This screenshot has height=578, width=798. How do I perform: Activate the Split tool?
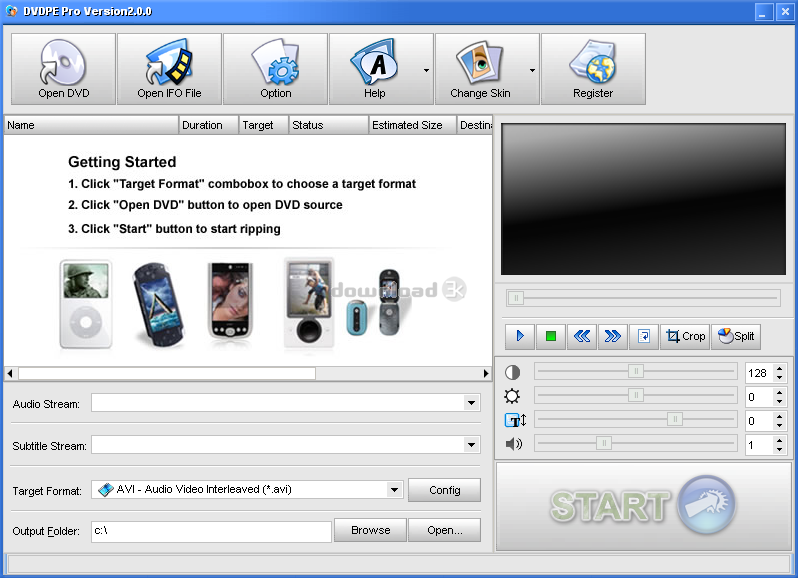click(x=736, y=336)
